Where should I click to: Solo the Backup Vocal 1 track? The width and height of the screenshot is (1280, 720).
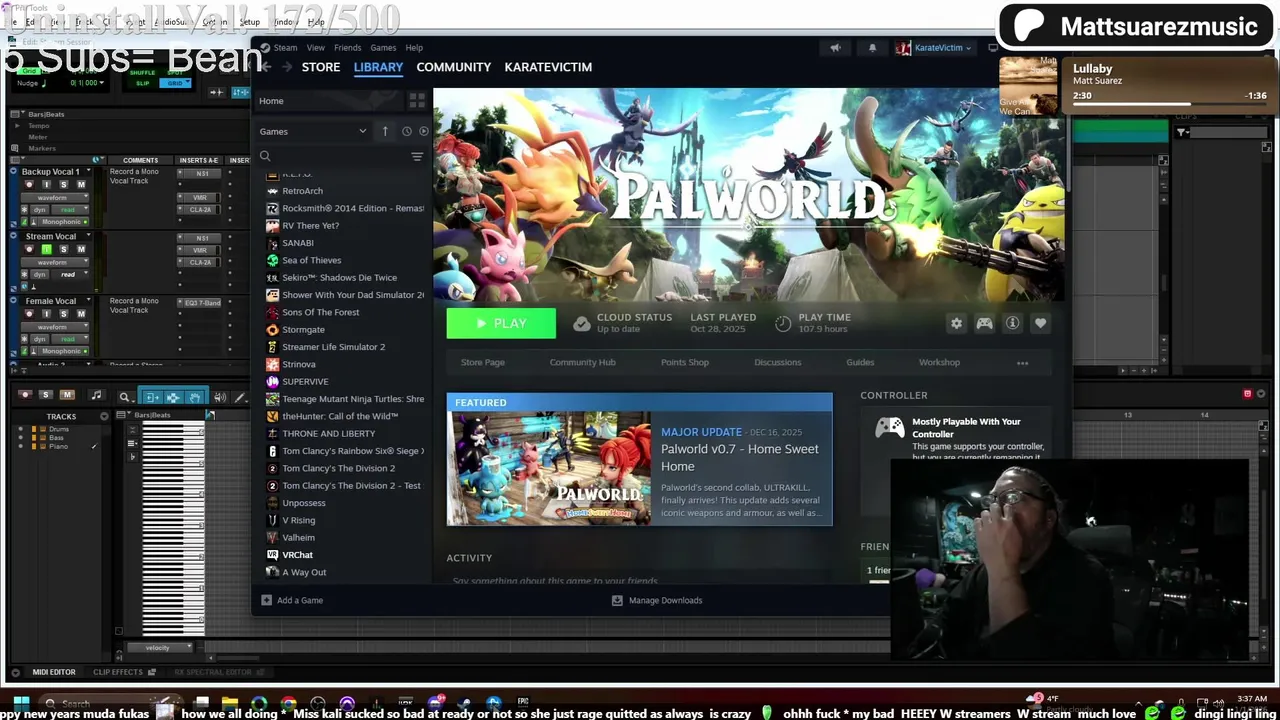point(63,185)
